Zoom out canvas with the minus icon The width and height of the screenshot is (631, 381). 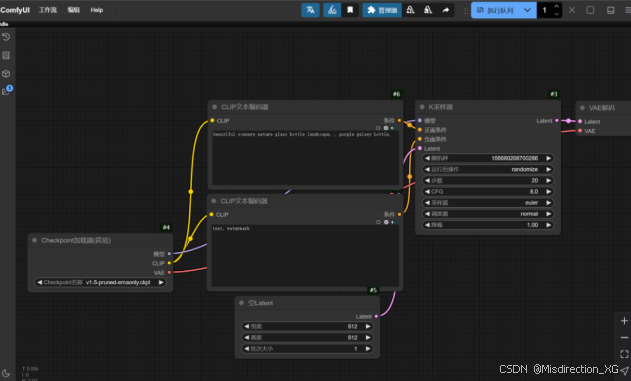point(624,338)
